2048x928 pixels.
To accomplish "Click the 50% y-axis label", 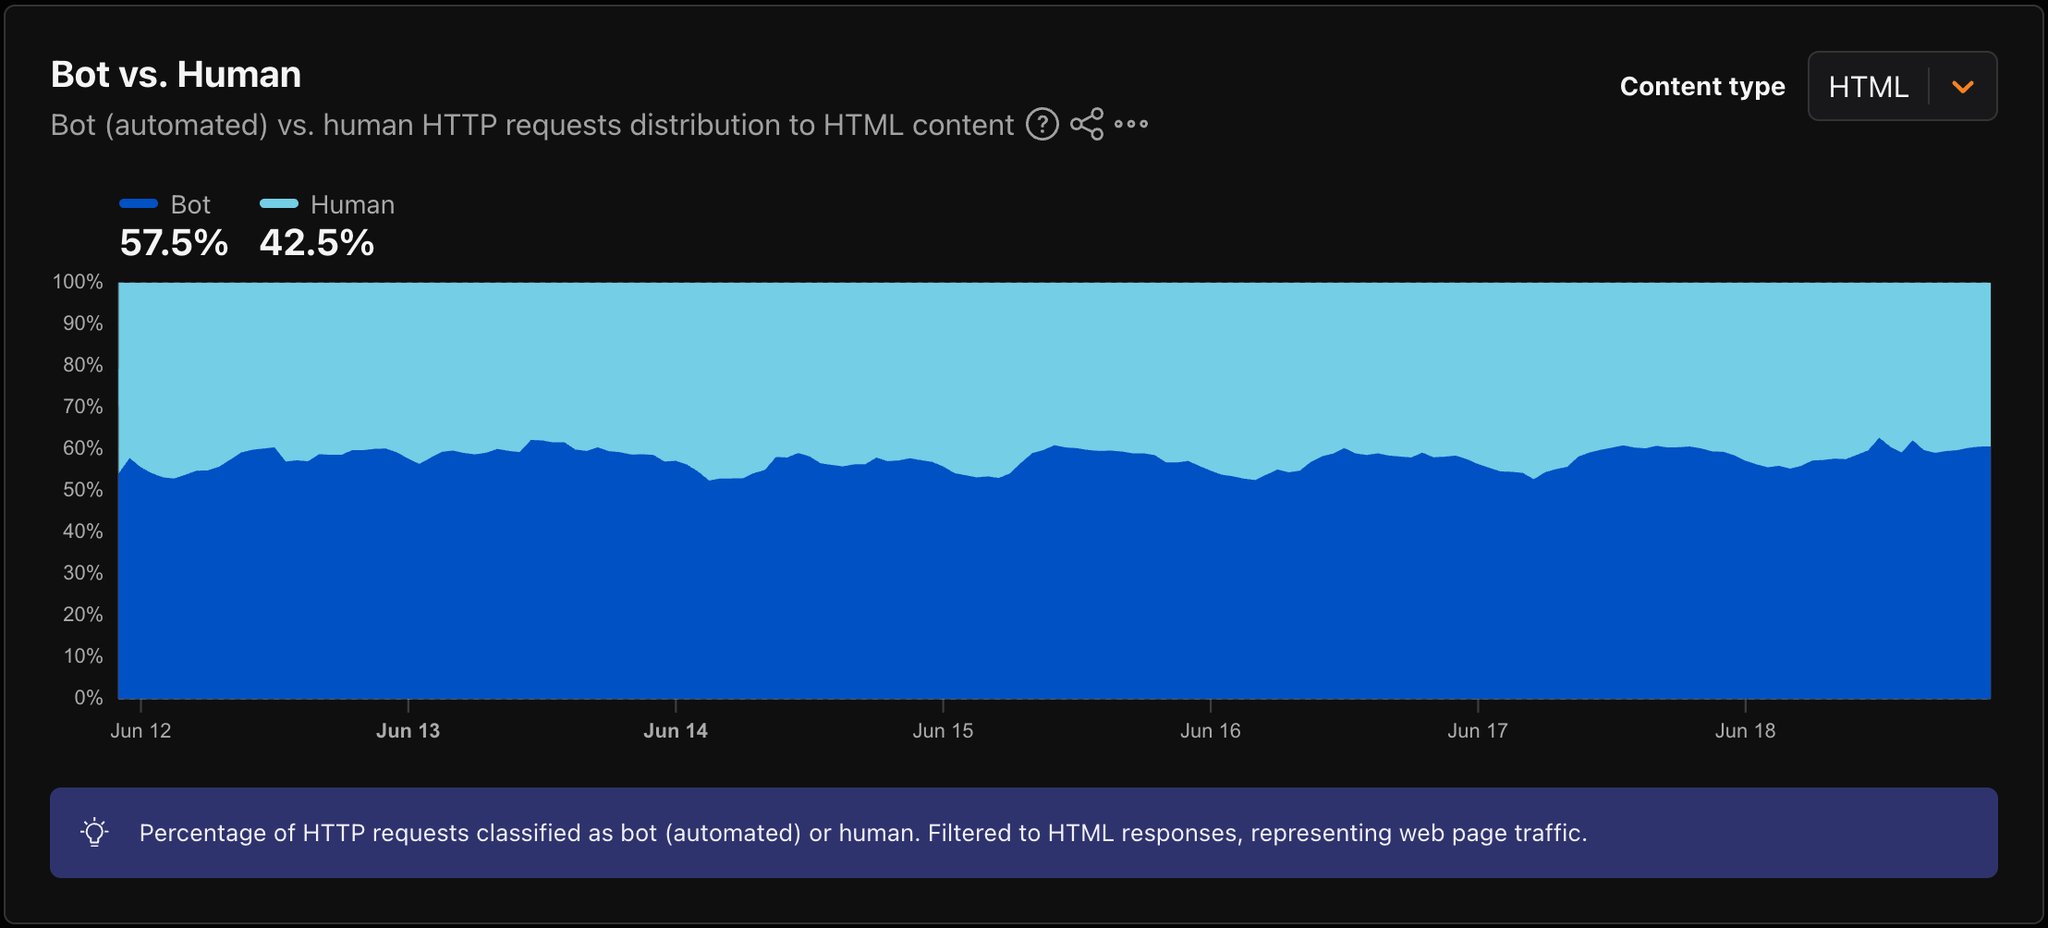I will pyautogui.click(x=83, y=490).
